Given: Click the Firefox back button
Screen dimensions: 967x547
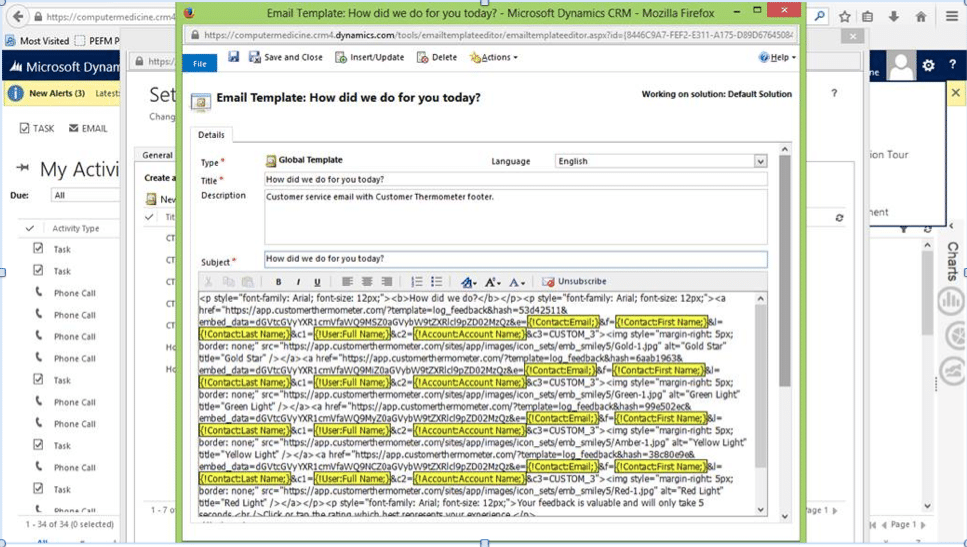Looking at the screenshot, I should pos(18,17).
